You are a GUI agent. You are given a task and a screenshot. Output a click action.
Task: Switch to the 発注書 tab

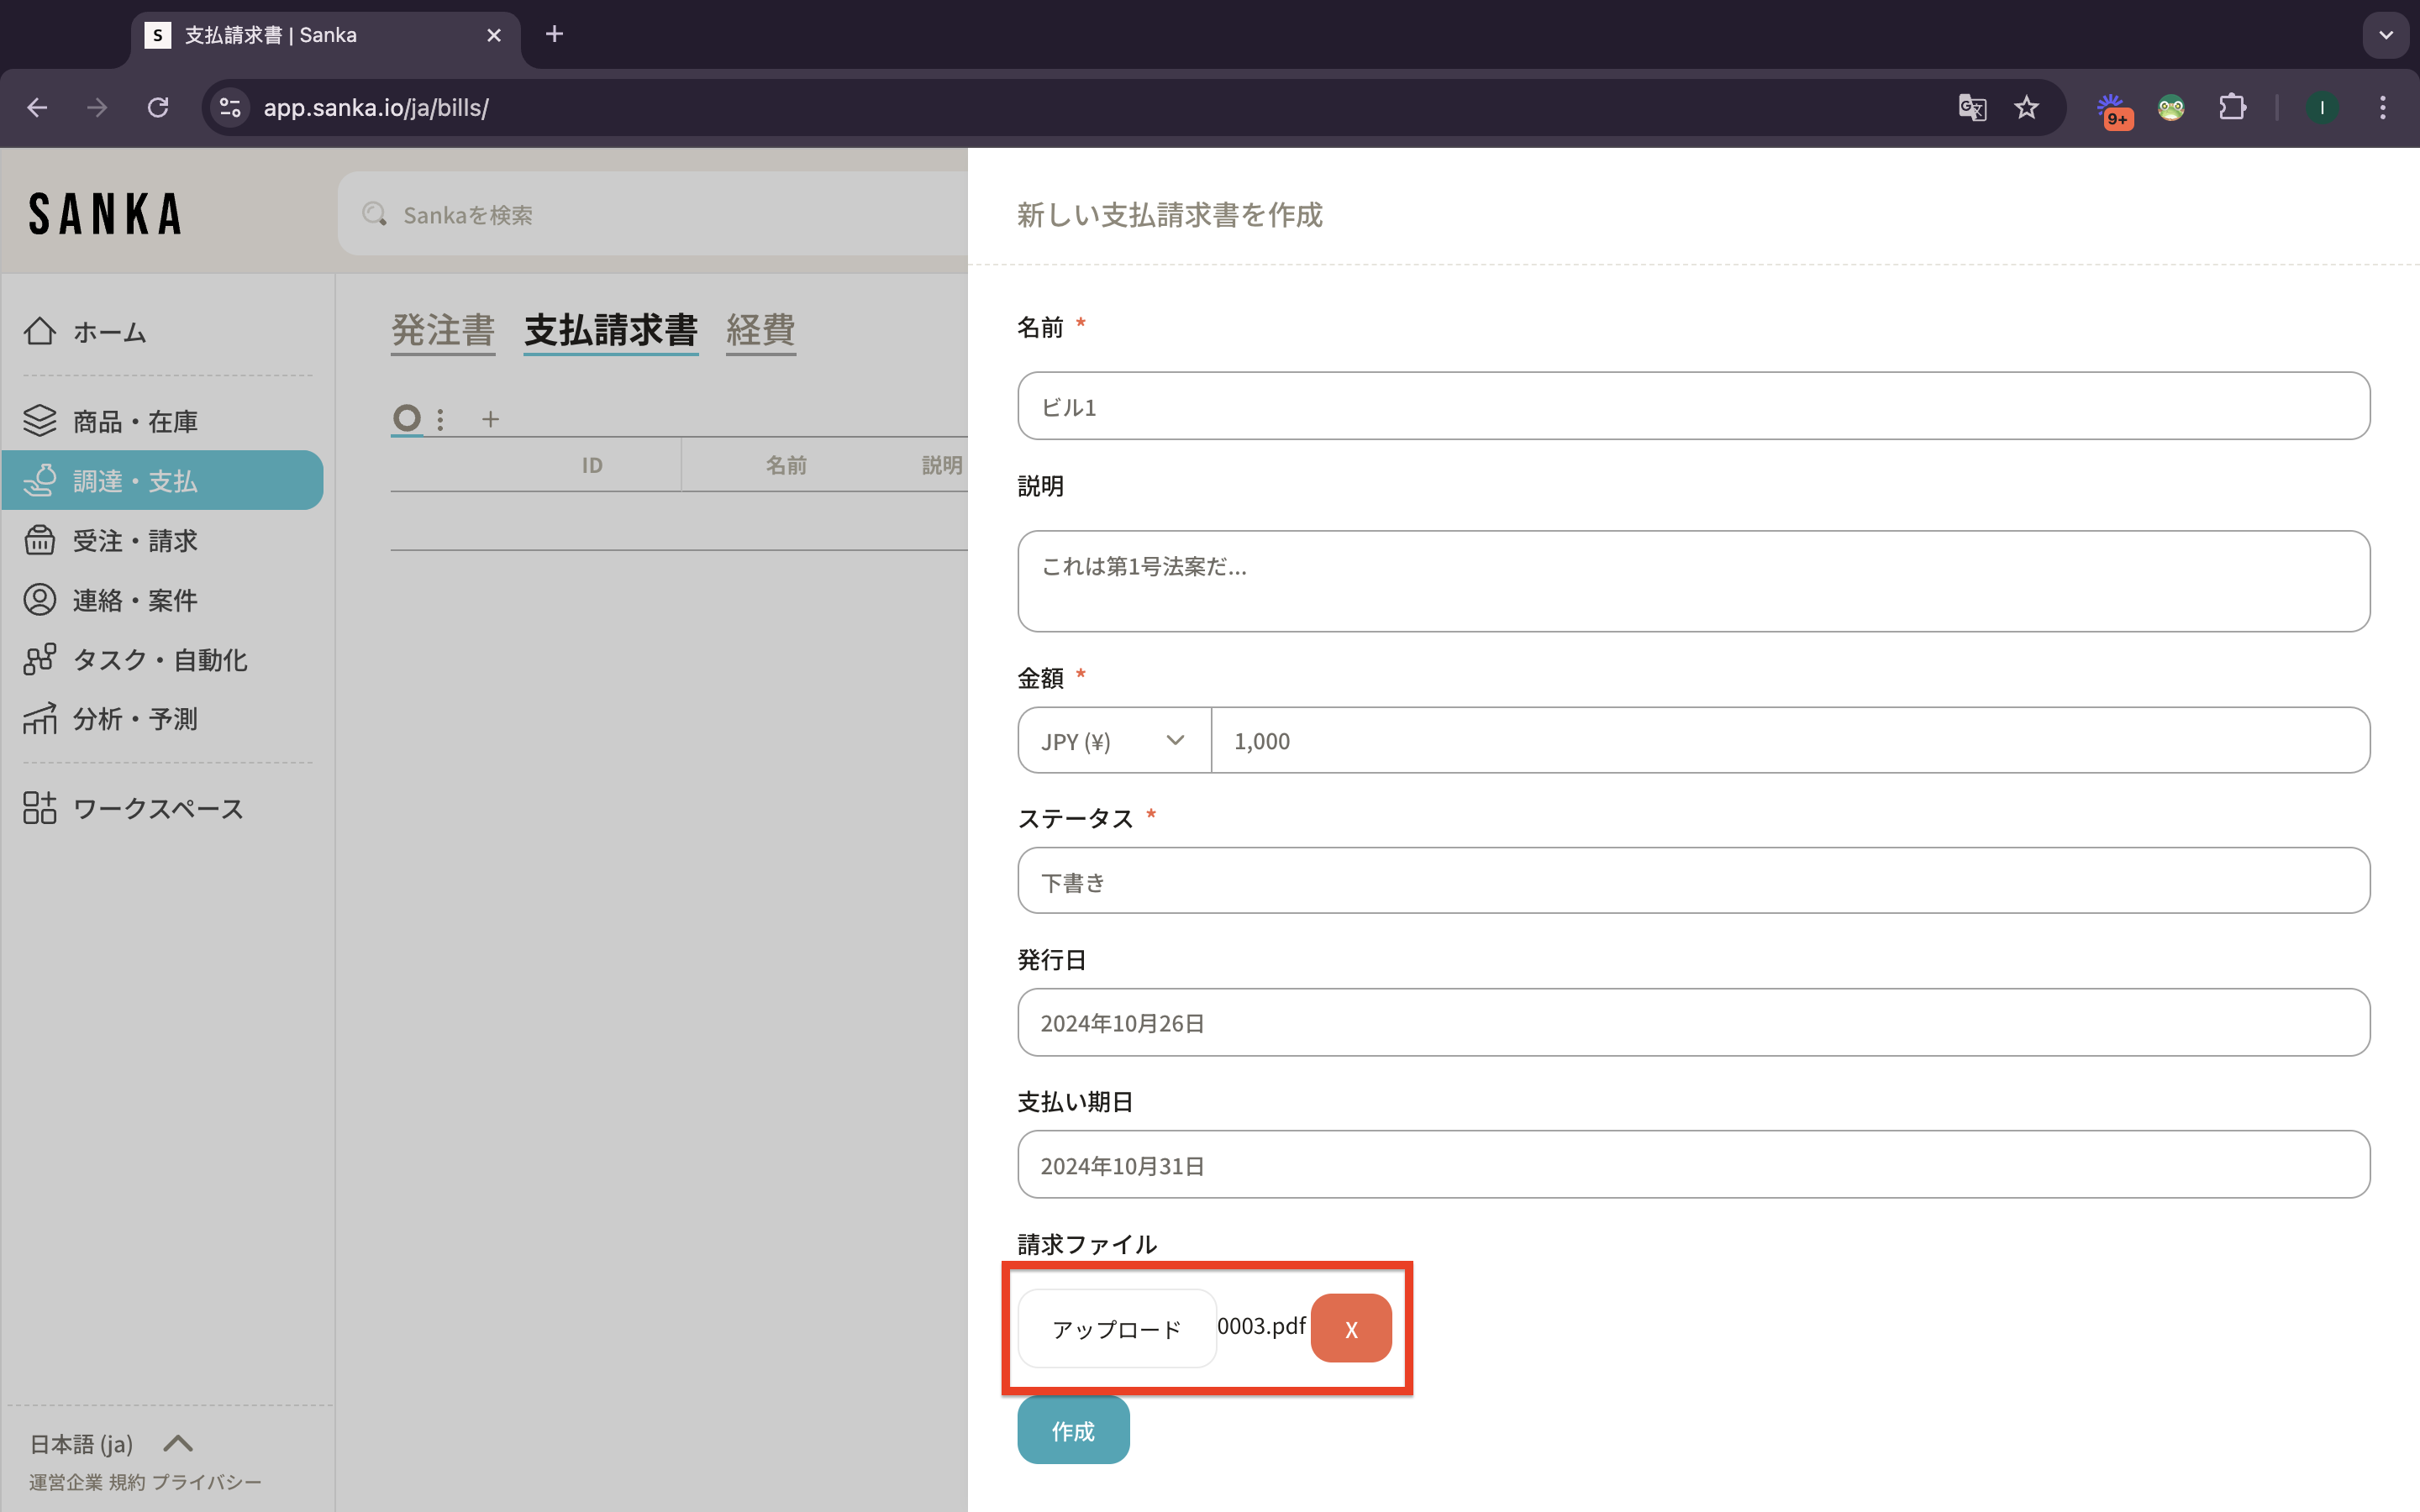pyautogui.click(x=443, y=330)
